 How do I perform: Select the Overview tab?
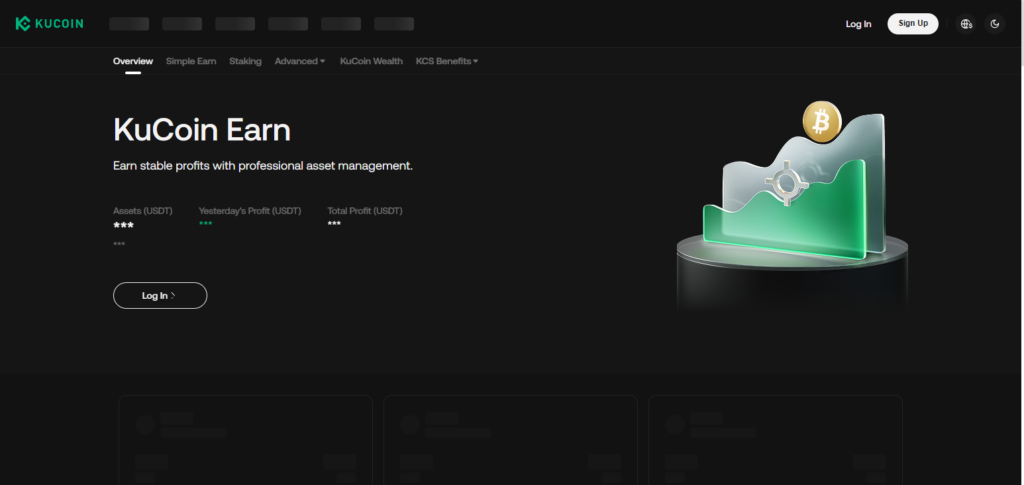[133, 61]
